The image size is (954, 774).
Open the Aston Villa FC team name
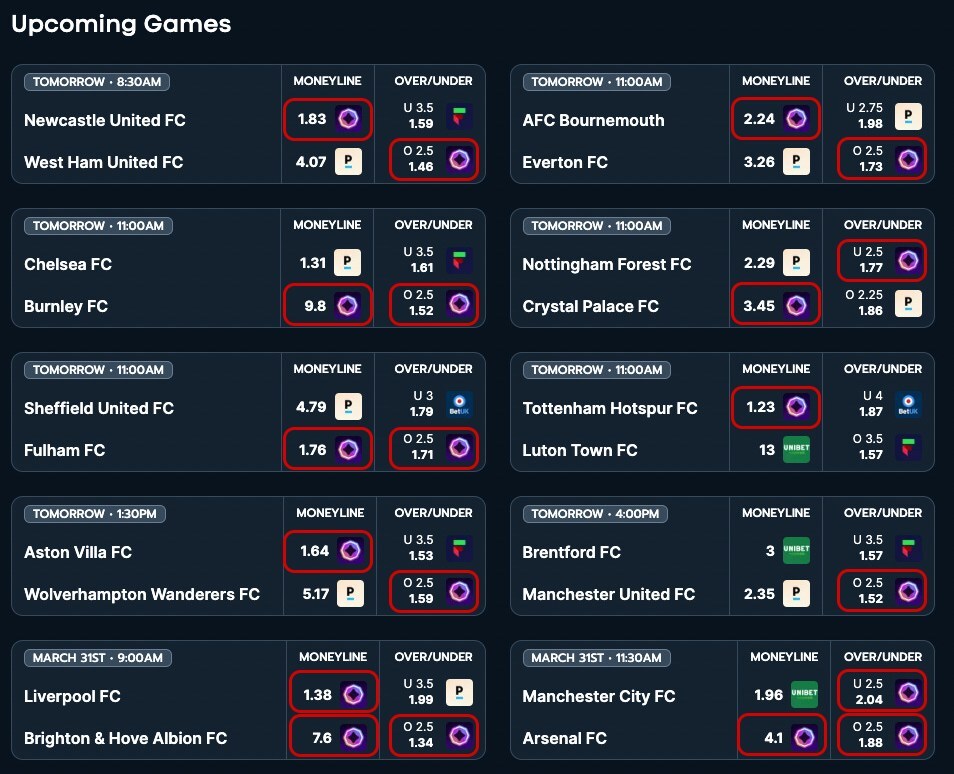point(78,552)
